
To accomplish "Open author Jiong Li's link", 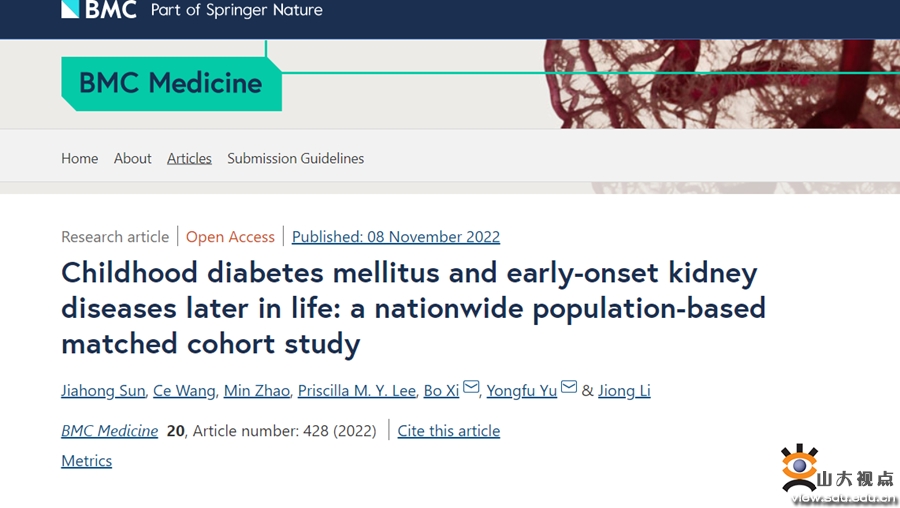I will pyautogui.click(x=624, y=391).
